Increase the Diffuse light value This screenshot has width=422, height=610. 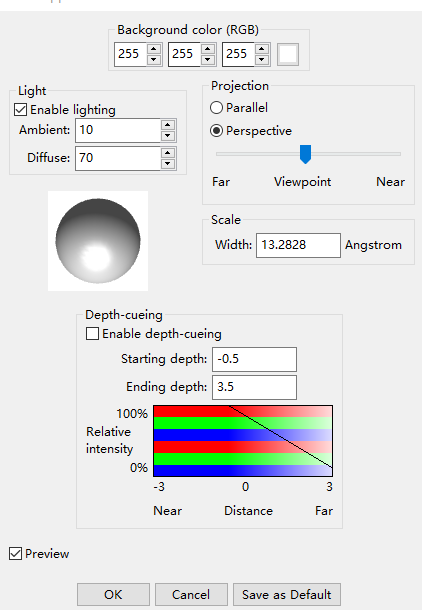[x=168, y=153]
